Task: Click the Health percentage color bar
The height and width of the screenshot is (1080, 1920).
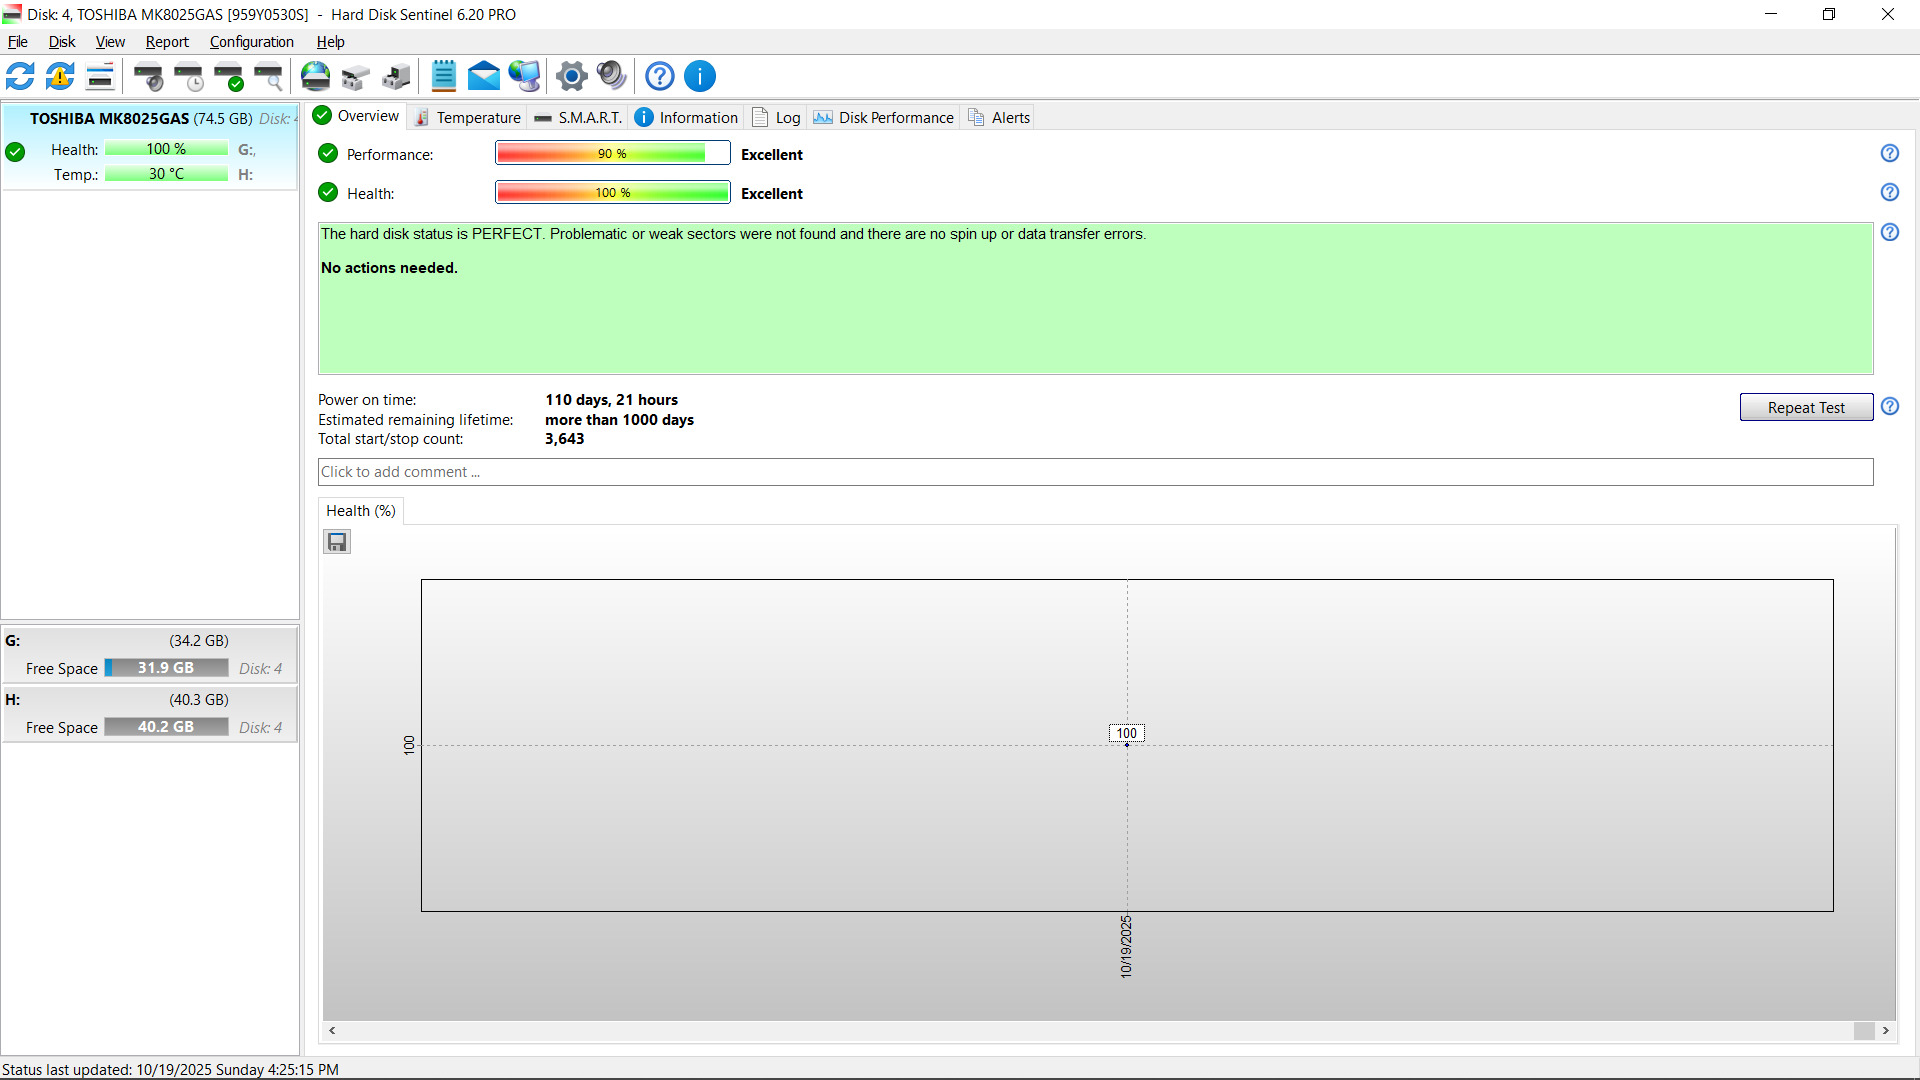Action: point(612,192)
